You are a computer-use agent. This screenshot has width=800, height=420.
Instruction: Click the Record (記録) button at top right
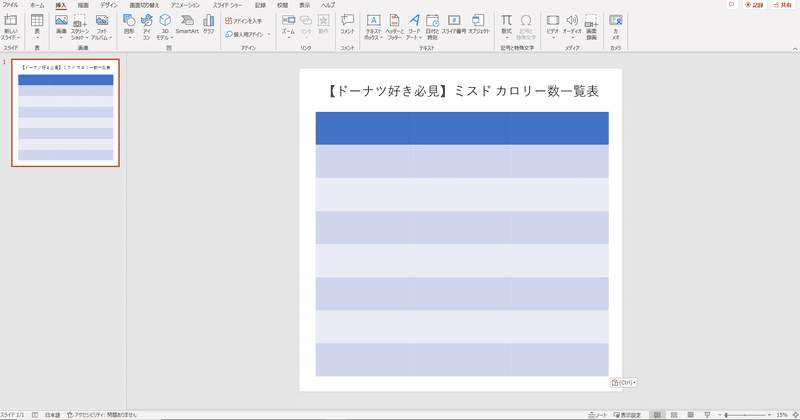point(754,5)
